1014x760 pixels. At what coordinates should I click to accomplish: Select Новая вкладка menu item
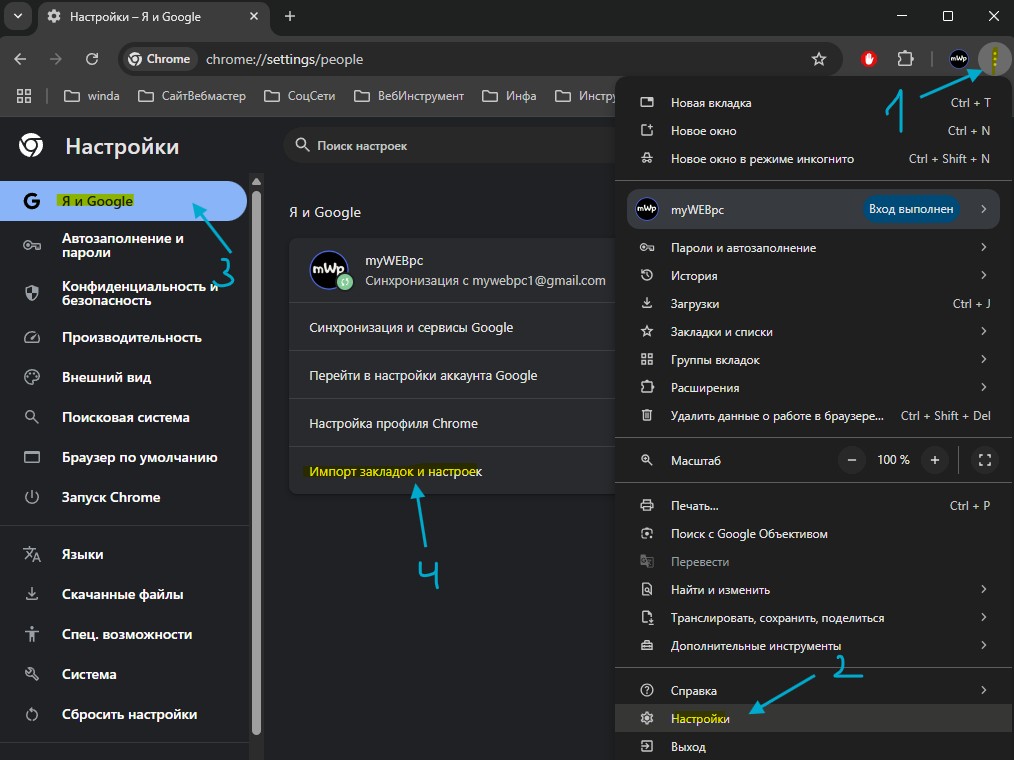click(814, 102)
